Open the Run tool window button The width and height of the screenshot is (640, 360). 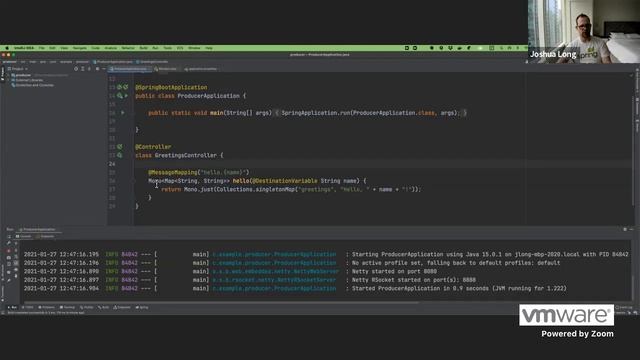pyautogui.click(x=13, y=307)
